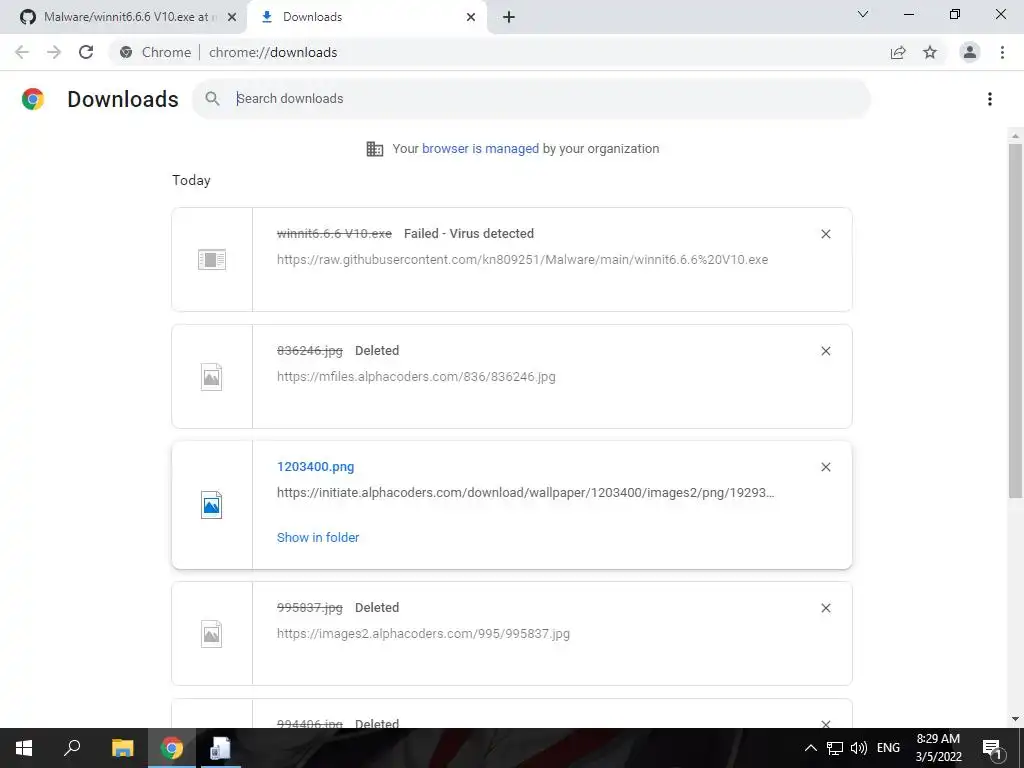Open the 'browser is managed' link
Viewport: 1024px width, 768px height.
[x=480, y=148]
